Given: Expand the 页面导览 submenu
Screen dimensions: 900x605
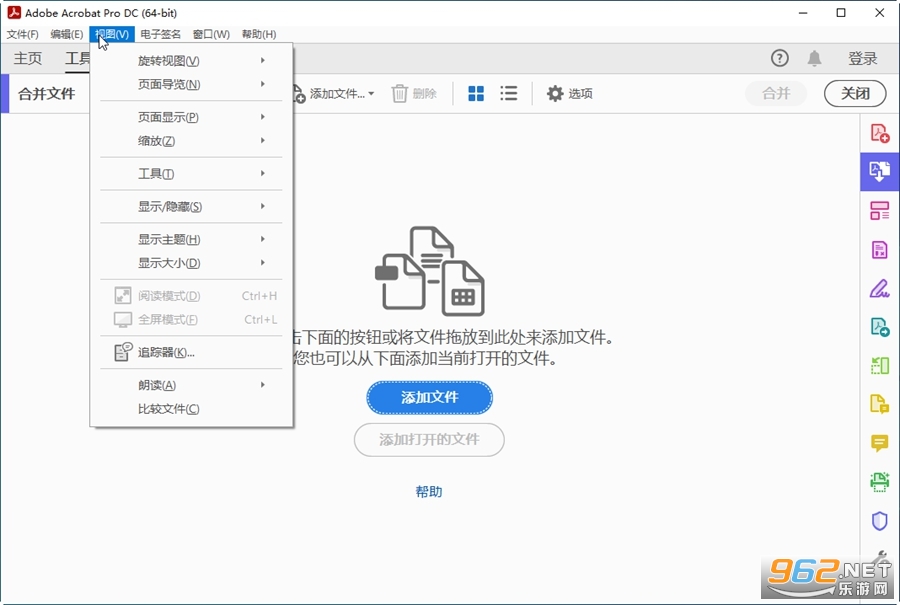Looking at the screenshot, I should 191,84.
